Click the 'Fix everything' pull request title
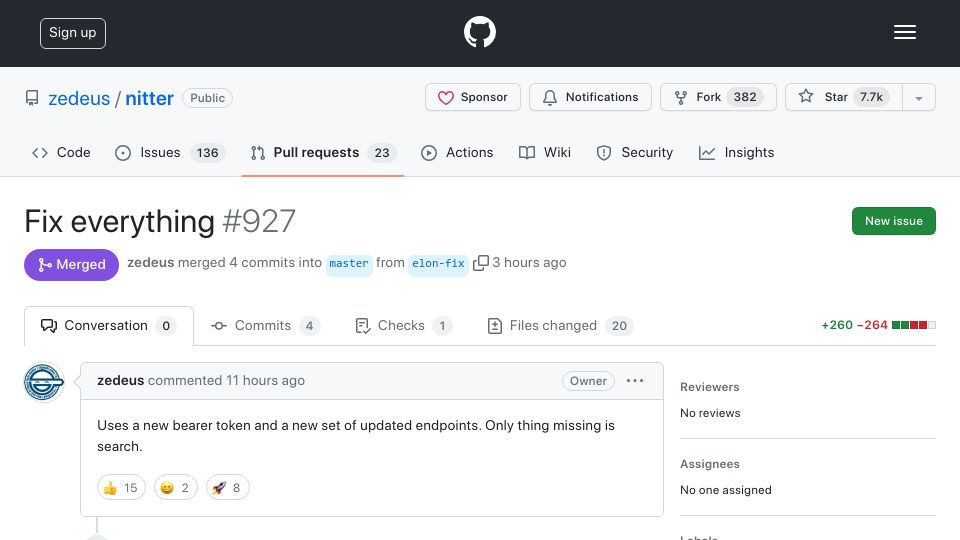The width and height of the screenshot is (960, 540). point(119,221)
